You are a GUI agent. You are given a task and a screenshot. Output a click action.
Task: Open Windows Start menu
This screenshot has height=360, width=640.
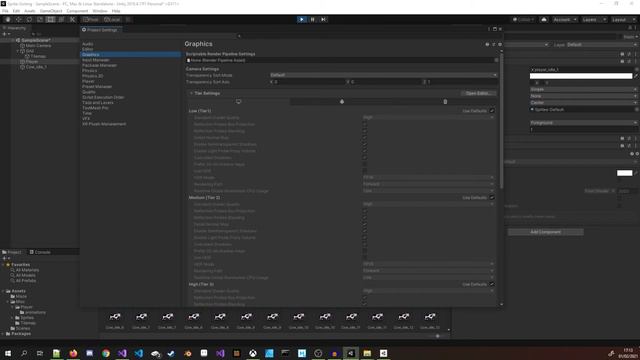point(8,353)
